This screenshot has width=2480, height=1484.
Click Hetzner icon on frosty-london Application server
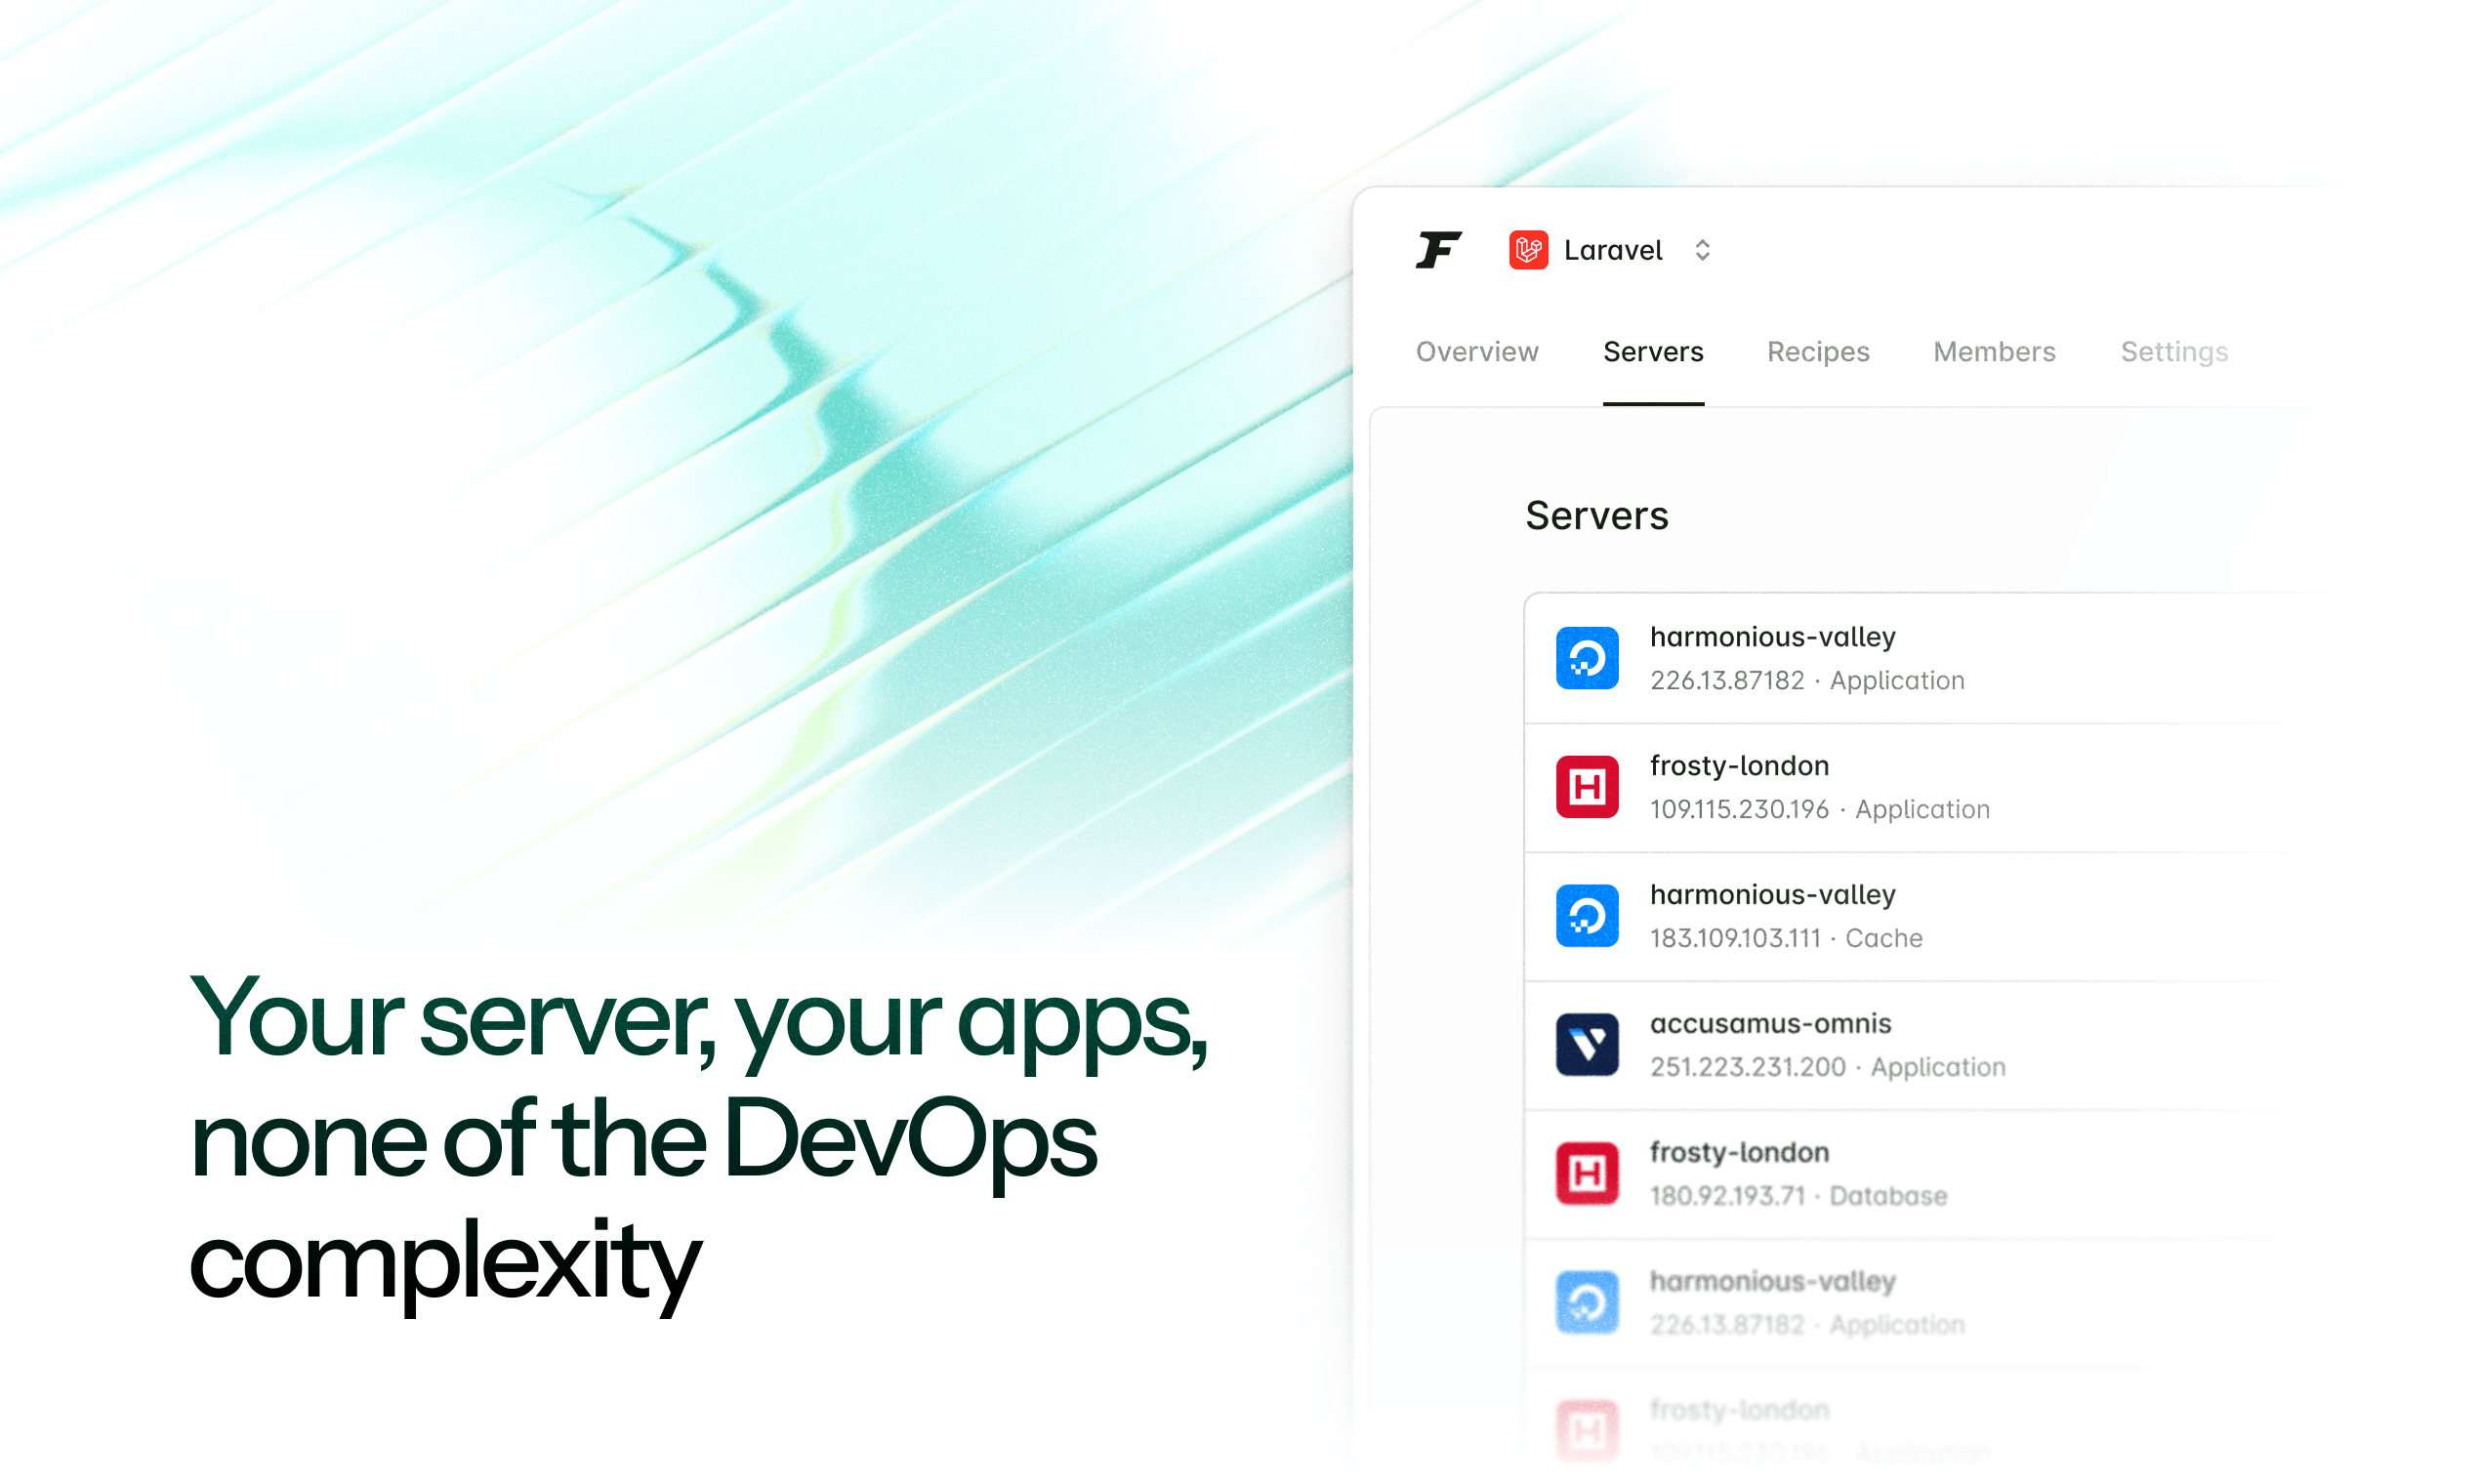(1587, 787)
